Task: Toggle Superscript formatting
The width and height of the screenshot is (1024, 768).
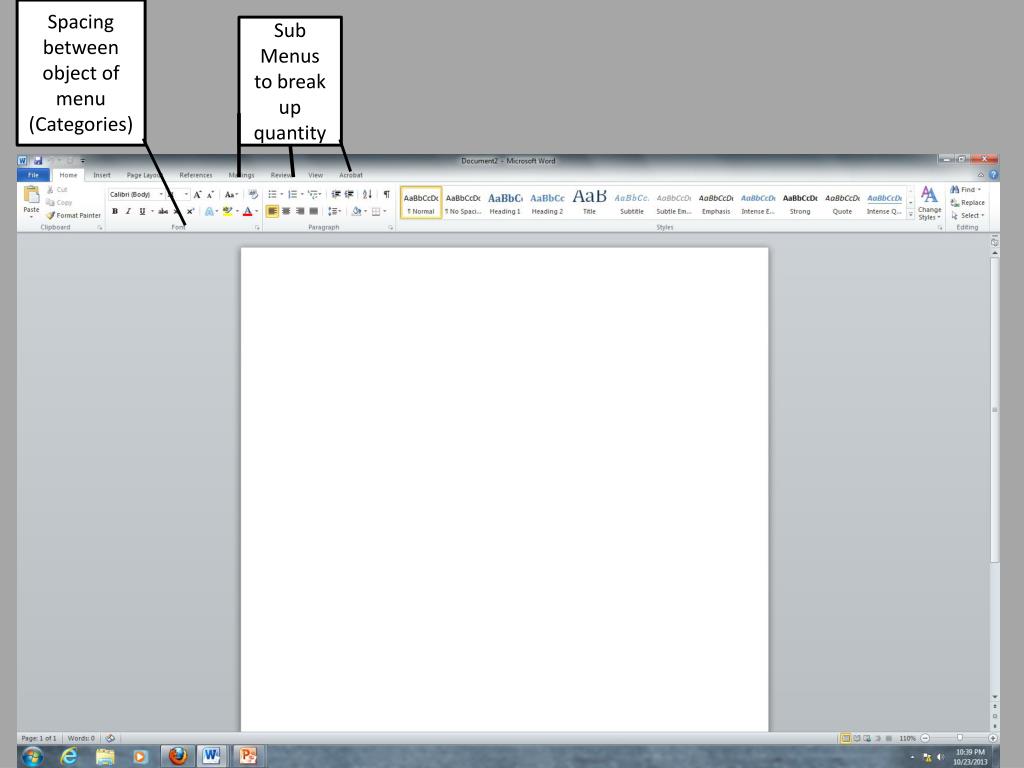Action: point(190,211)
